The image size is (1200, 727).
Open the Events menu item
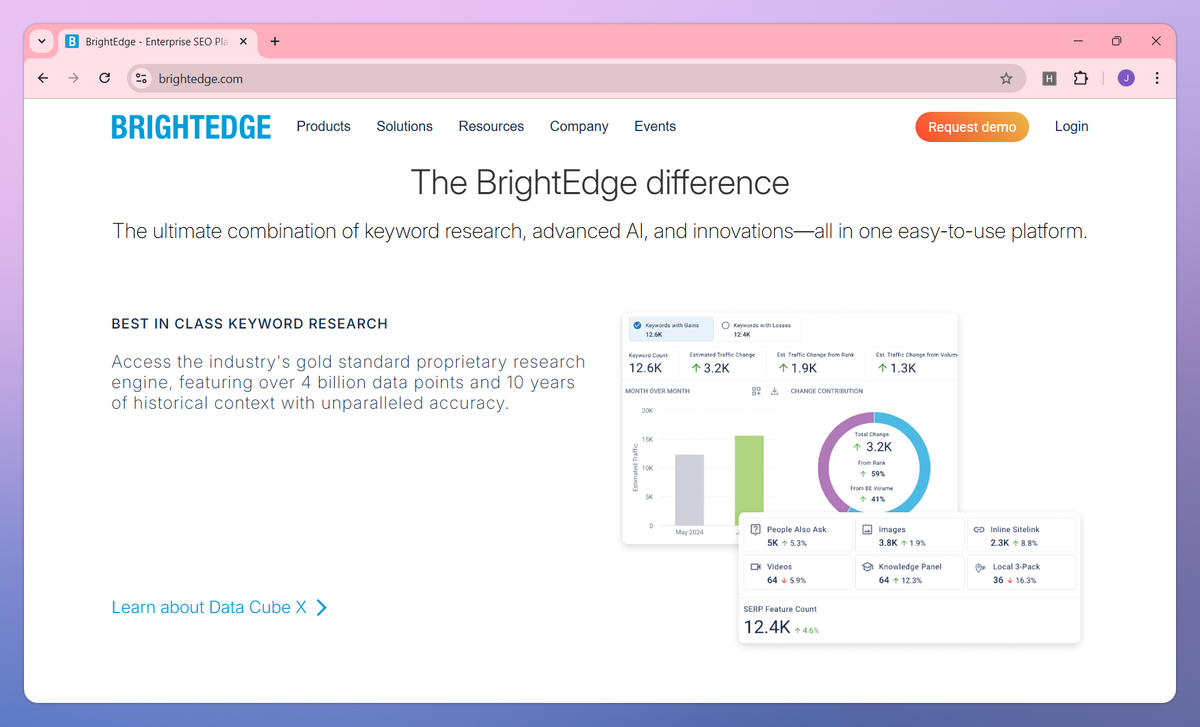coord(655,126)
